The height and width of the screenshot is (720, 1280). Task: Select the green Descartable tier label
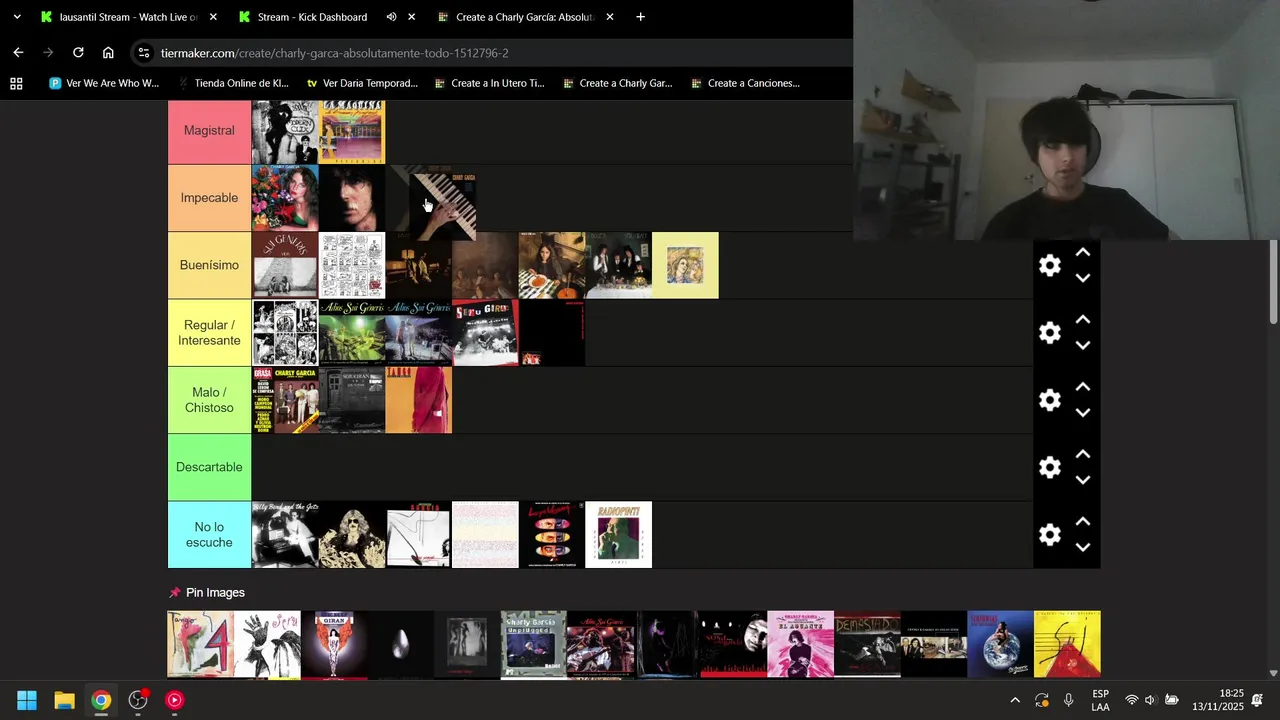[209, 467]
